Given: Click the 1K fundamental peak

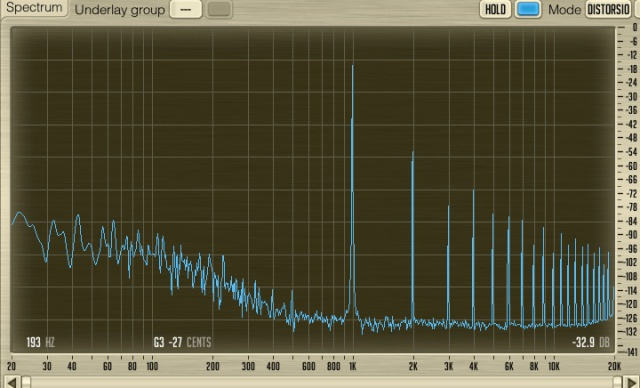Looking at the screenshot, I should click(x=353, y=65).
